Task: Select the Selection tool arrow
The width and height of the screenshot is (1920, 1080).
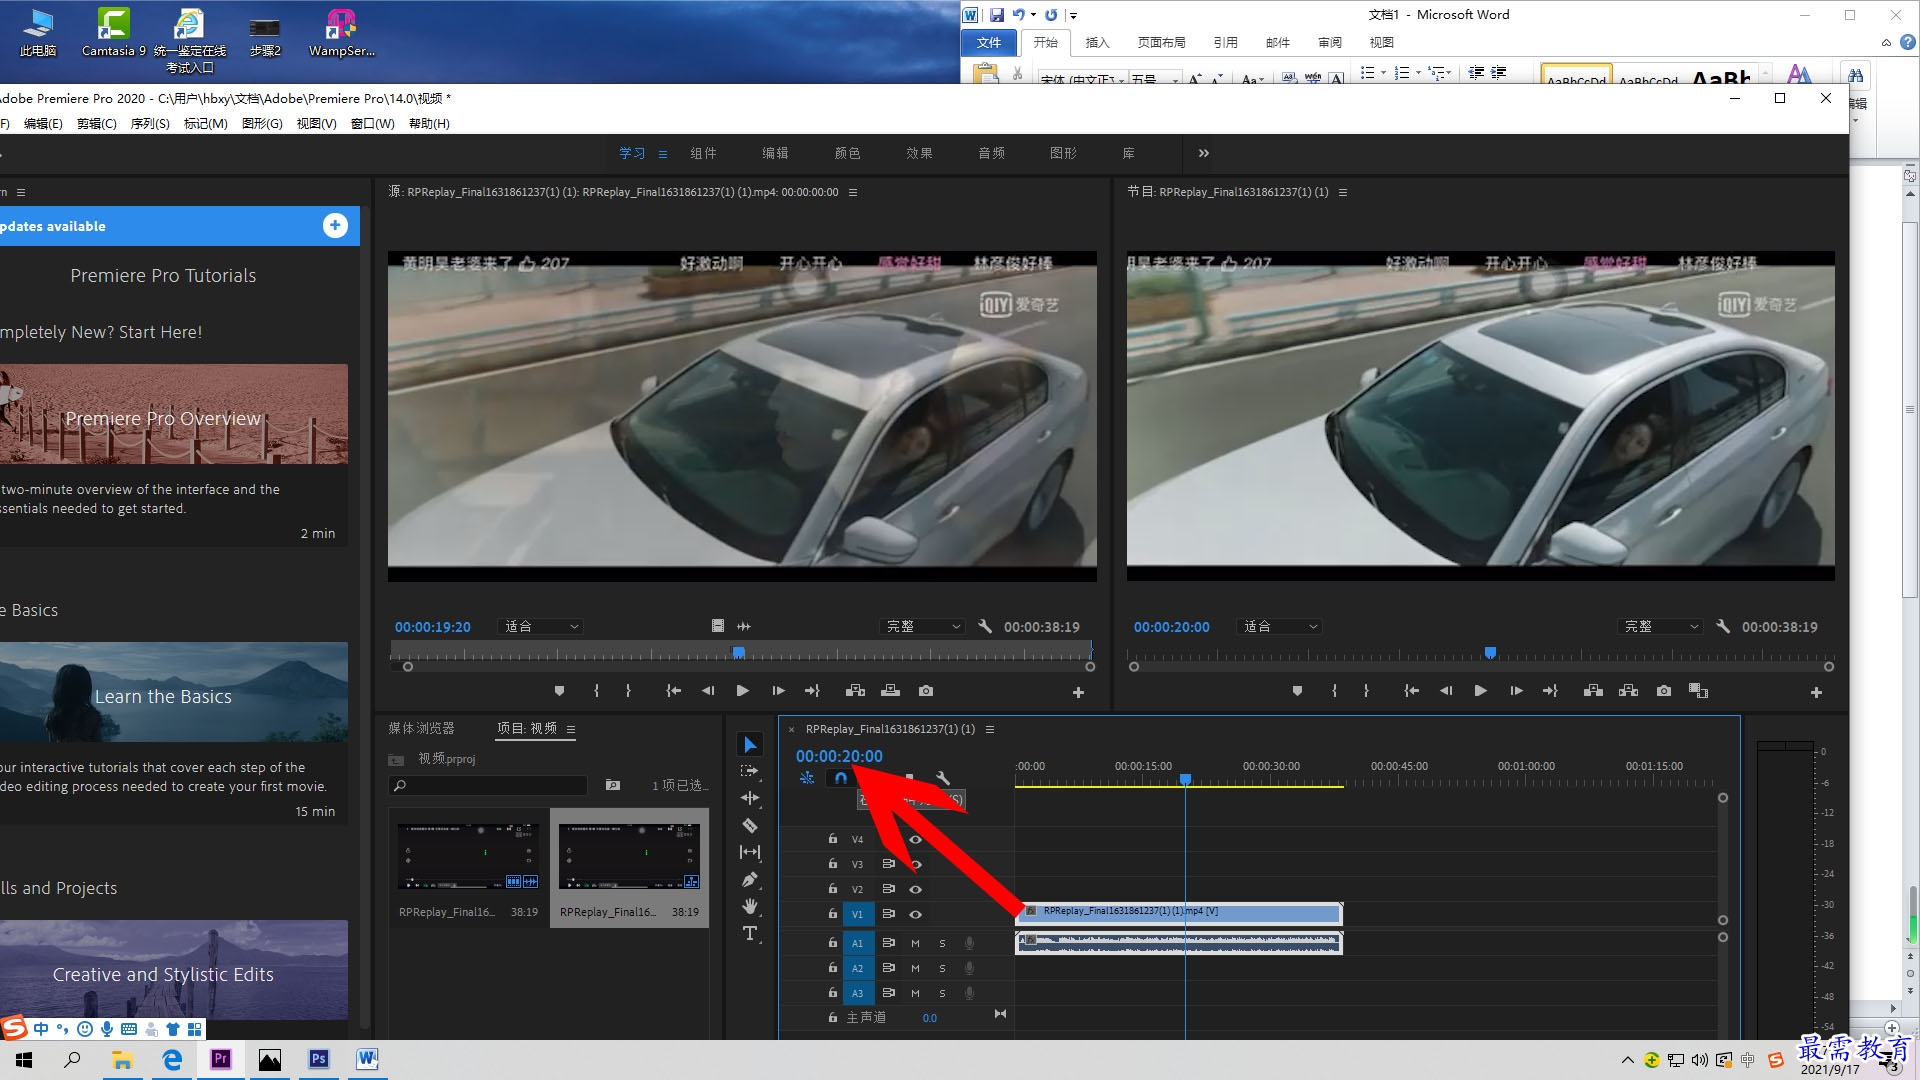Action: (750, 744)
